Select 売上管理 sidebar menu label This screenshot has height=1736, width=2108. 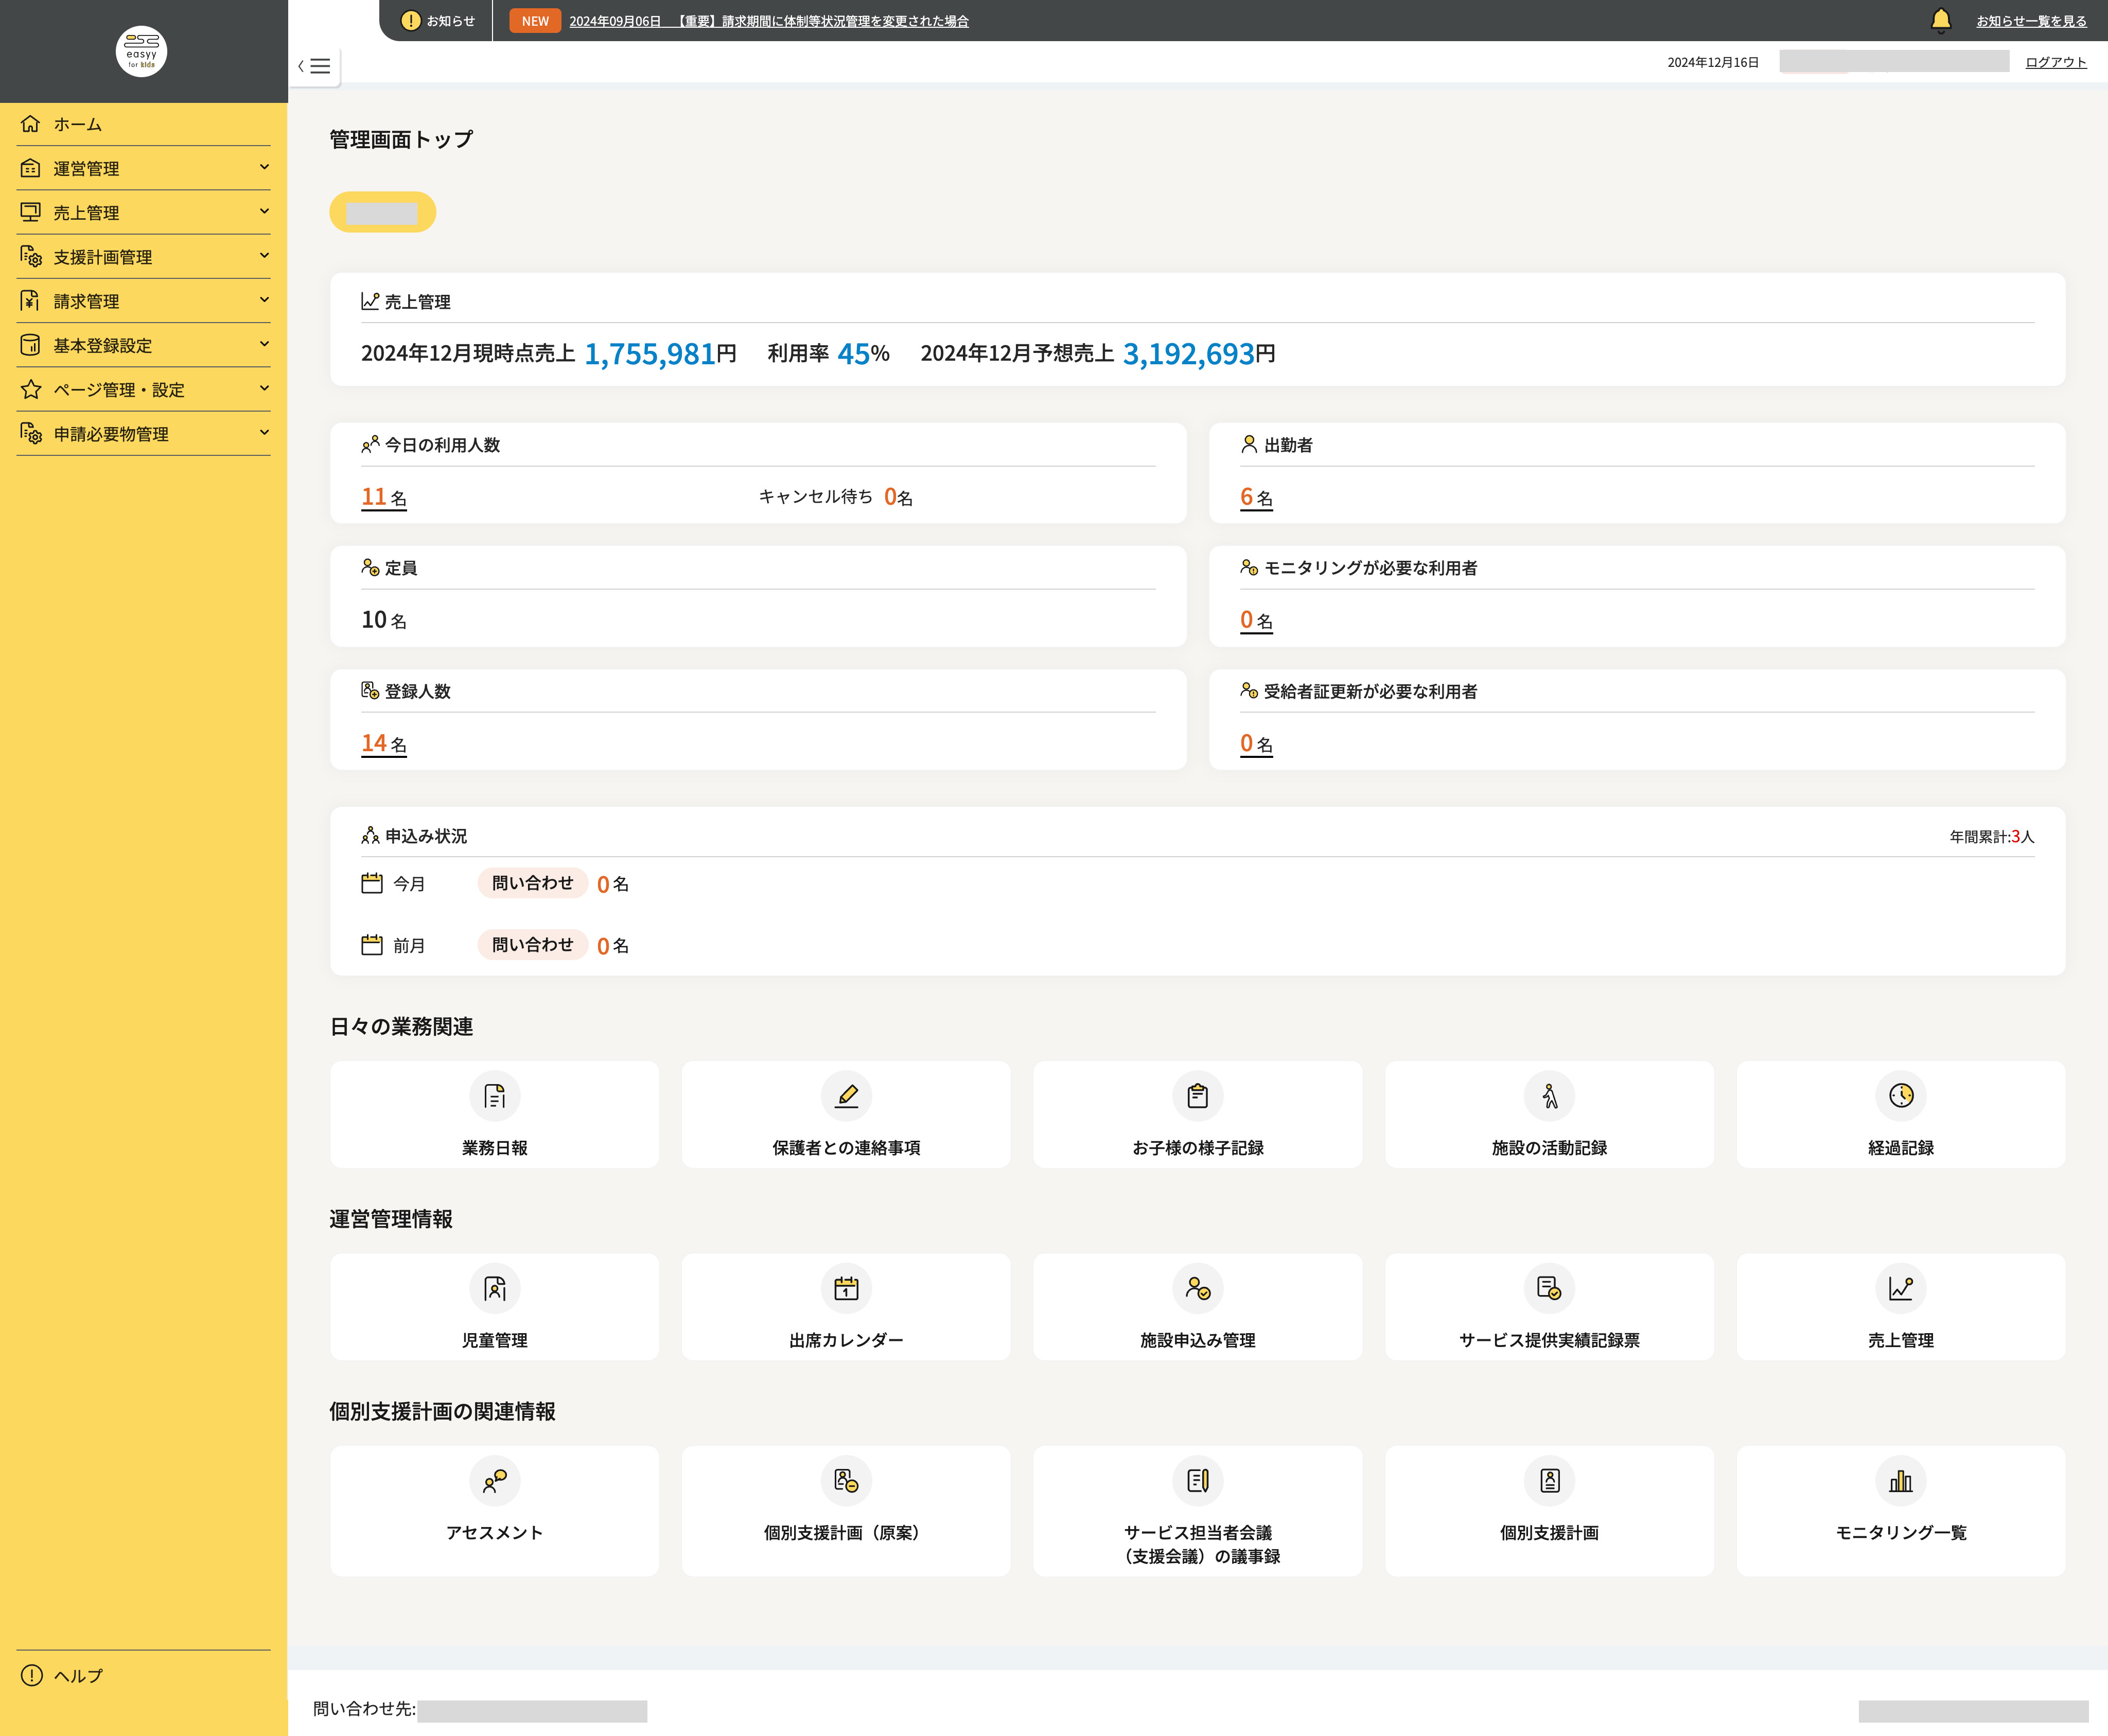pos(86,213)
